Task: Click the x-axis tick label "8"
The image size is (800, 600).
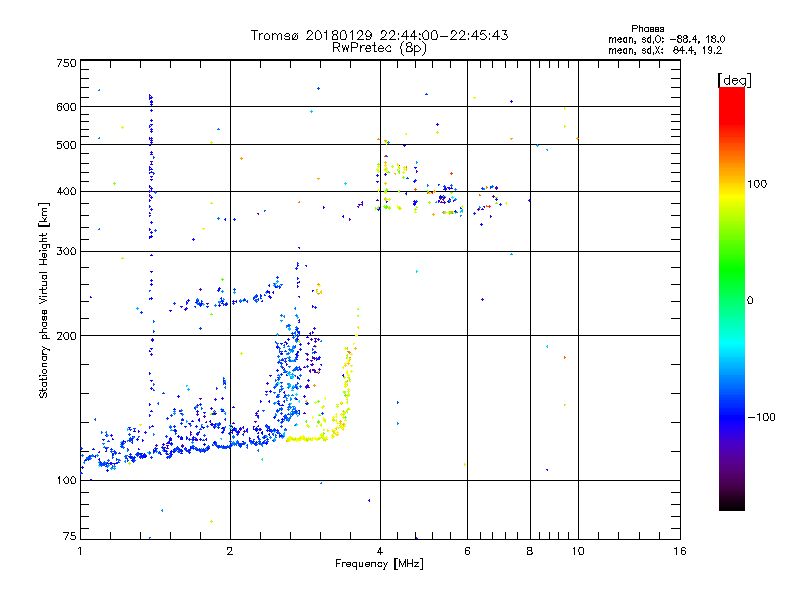Action: click(530, 551)
